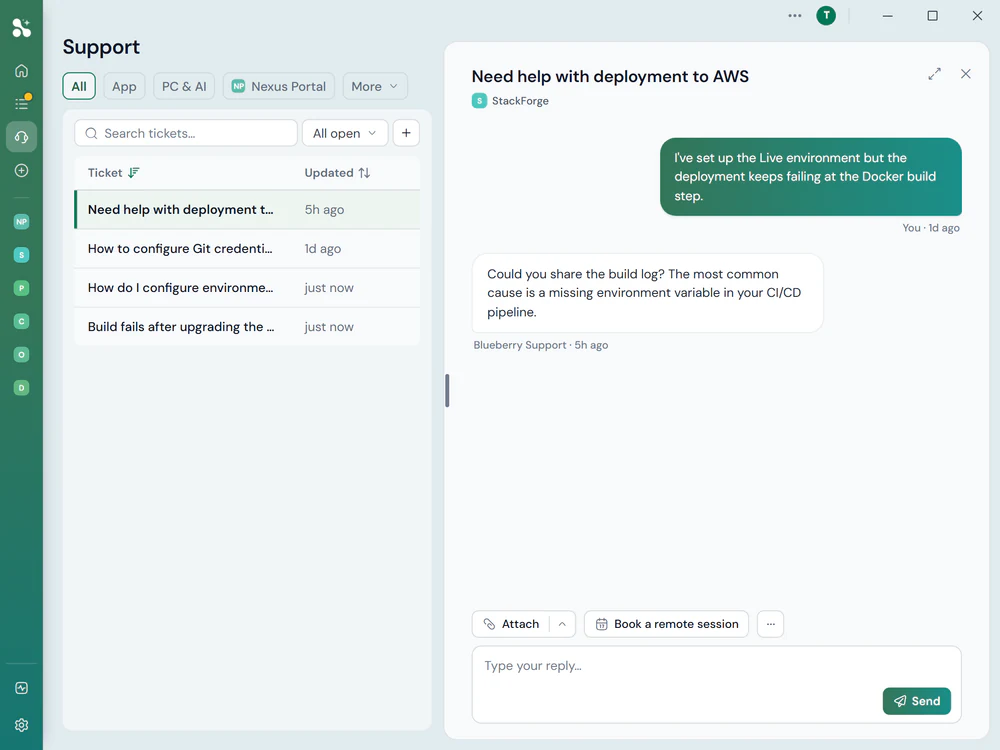Open the P workspace icon in sidebar
The height and width of the screenshot is (750, 1000).
pyautogui.click(x=21, y=288)
